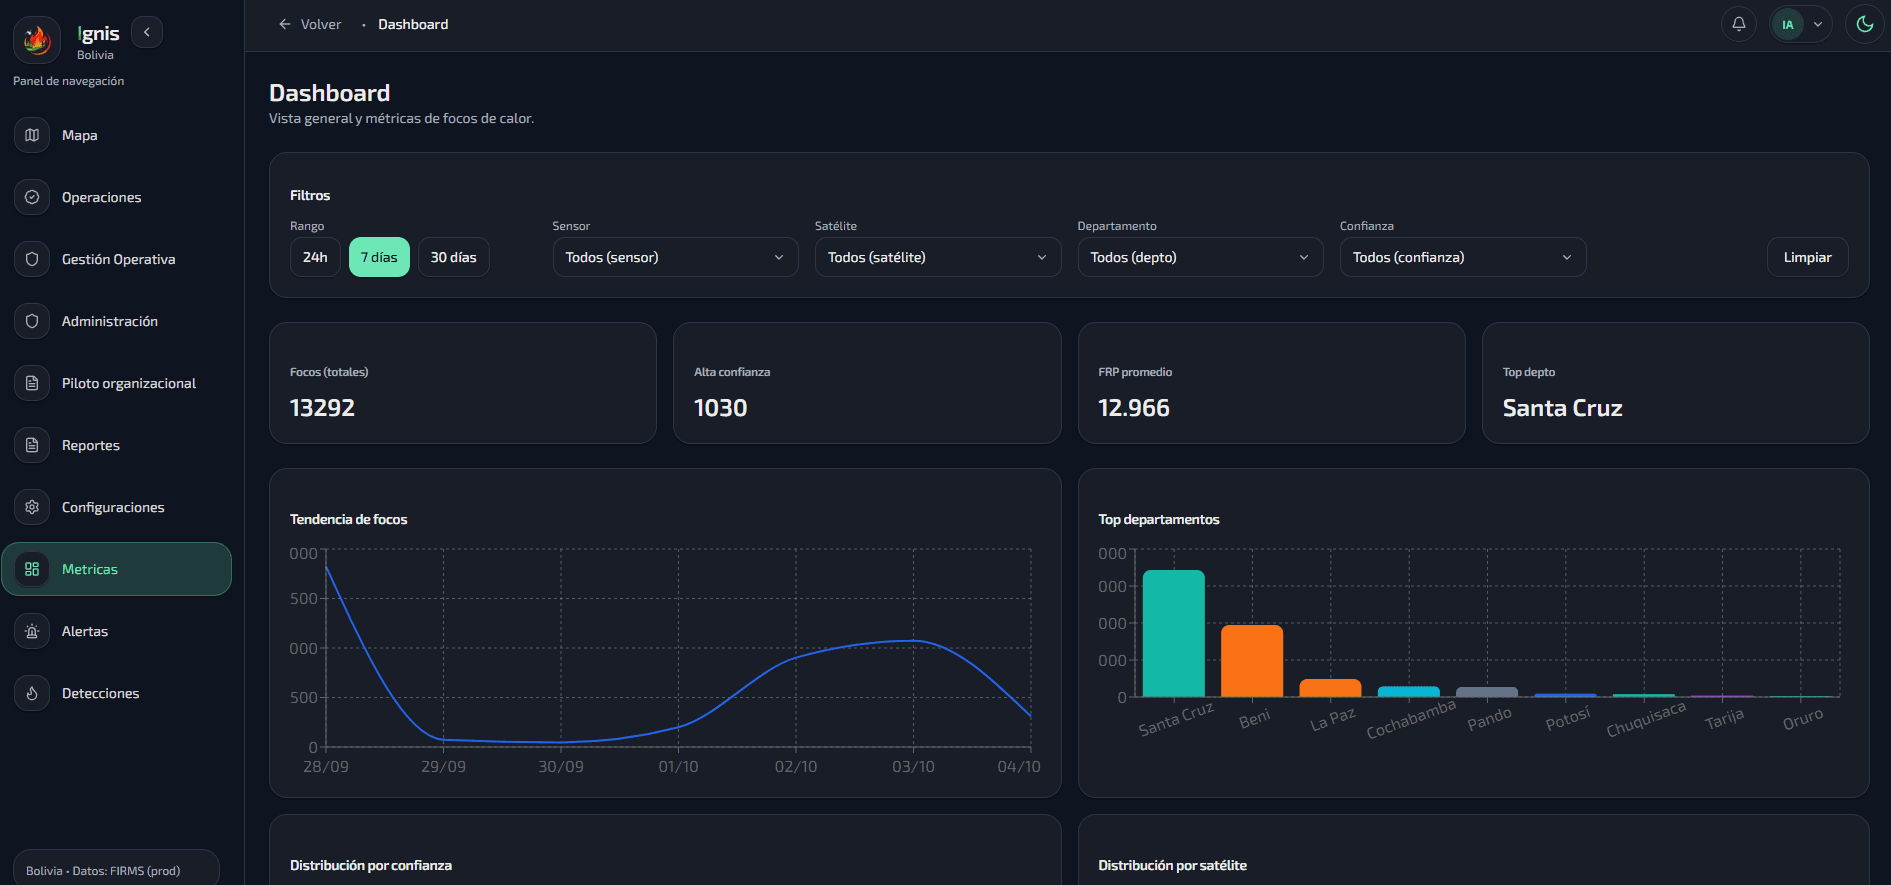Expand the user menu chevron
The width and height of the screenshot is (1891, 885).
[1818, 25]
